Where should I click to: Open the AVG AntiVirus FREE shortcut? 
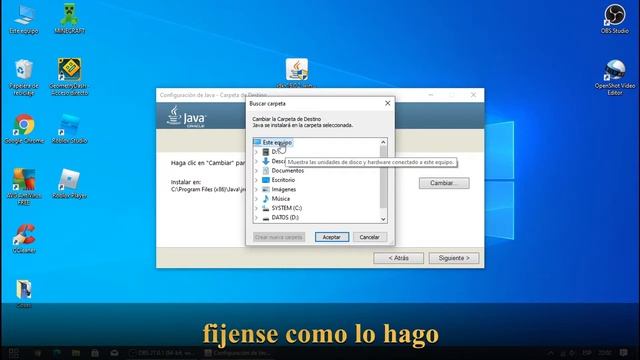point(24,186)
